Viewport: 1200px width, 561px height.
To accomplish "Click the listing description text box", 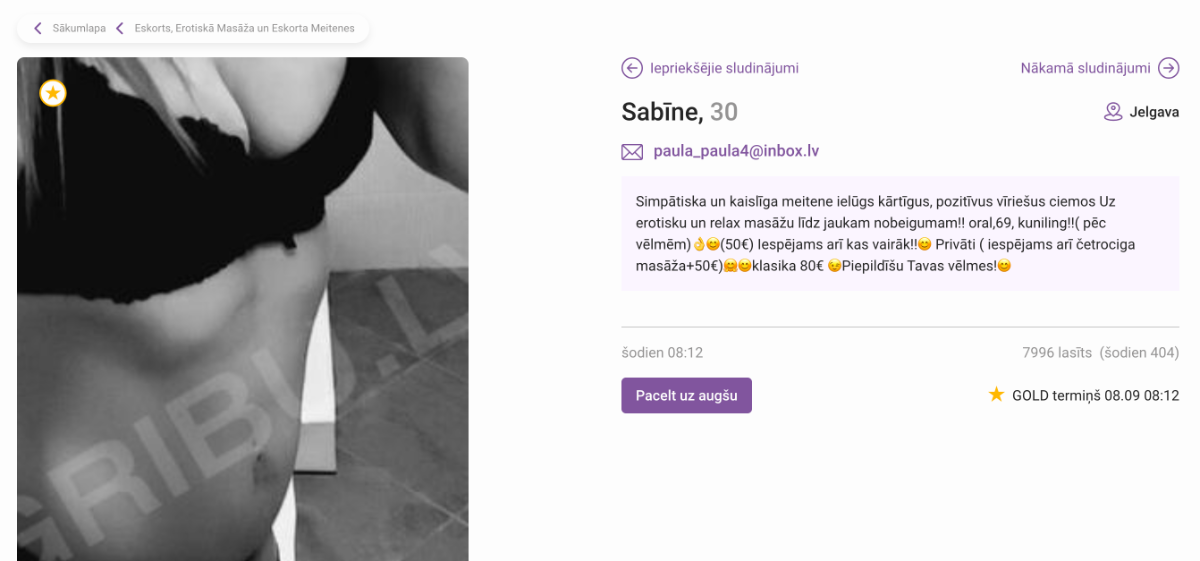I will 900,234.
